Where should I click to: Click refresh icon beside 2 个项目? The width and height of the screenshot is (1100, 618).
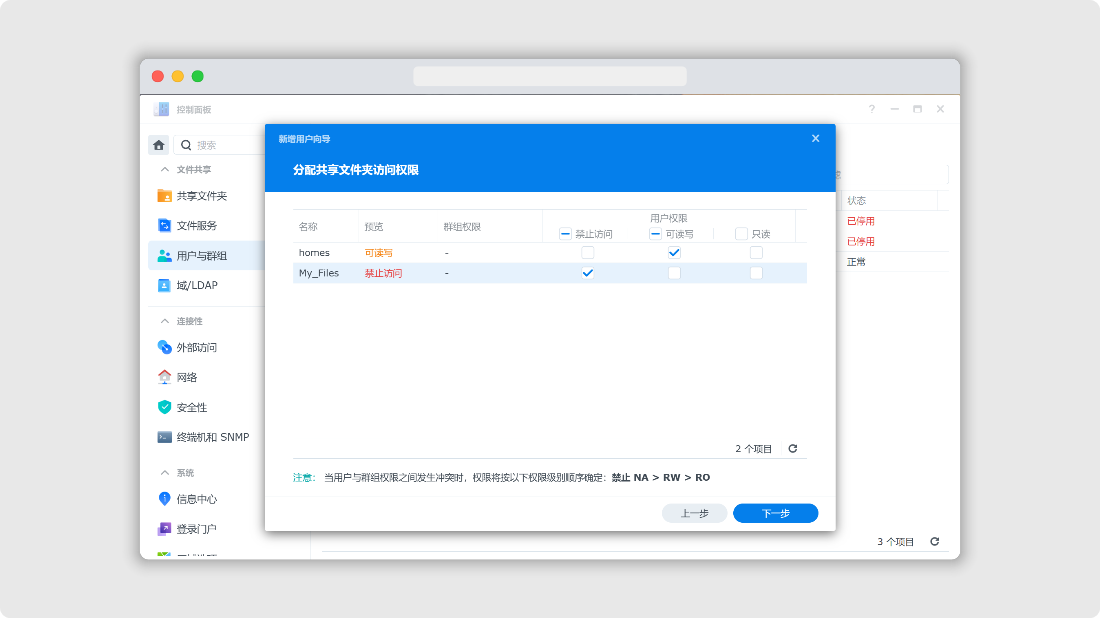pyautogui.click(x=793, y=449)
